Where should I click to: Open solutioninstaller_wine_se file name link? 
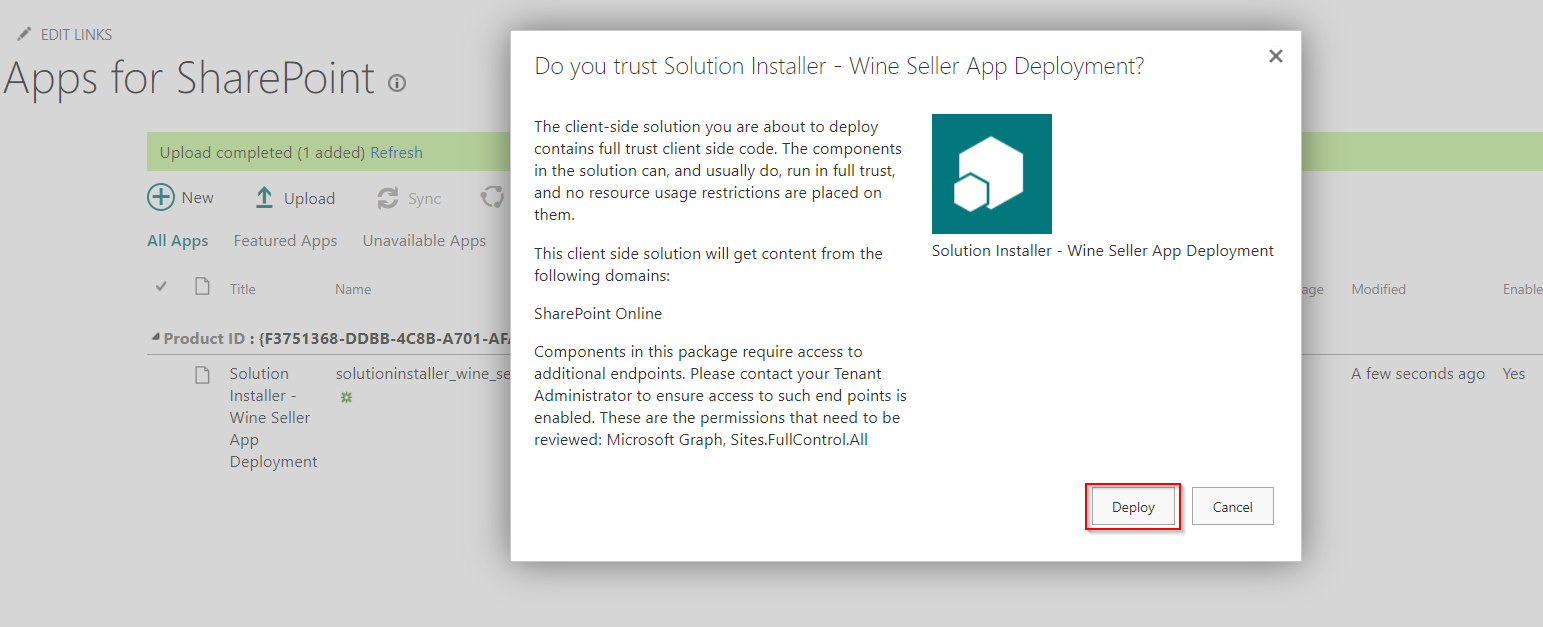point(423,374)
